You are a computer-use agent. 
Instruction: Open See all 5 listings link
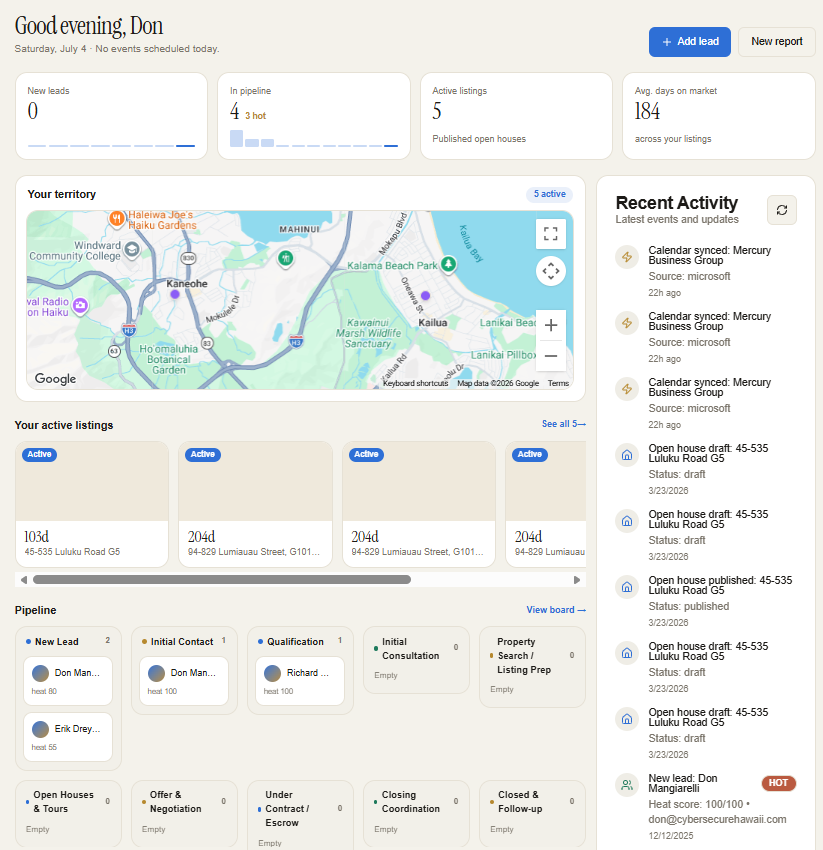pos(563,424)
